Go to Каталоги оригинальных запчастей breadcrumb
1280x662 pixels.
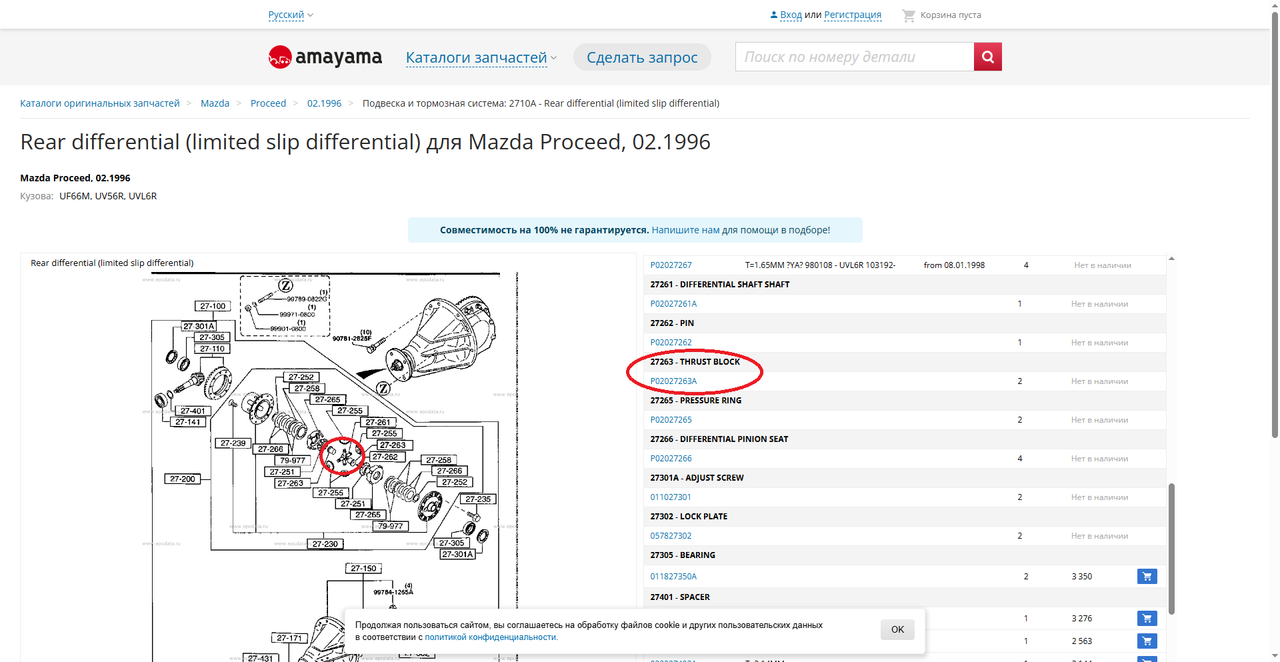pos(100,103)
